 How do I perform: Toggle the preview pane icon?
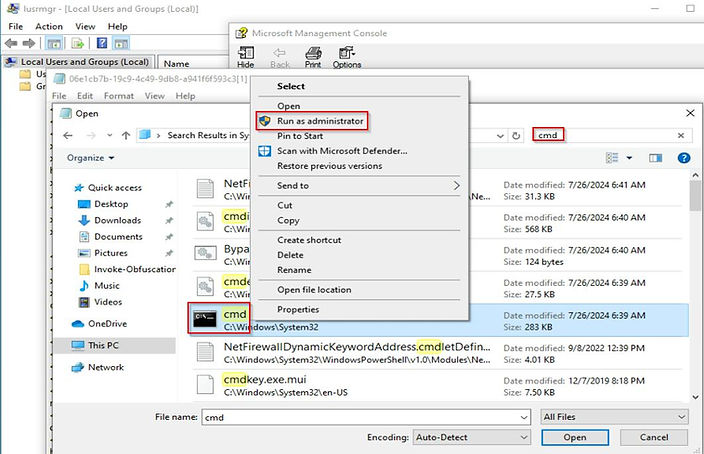tap(656, 158)
